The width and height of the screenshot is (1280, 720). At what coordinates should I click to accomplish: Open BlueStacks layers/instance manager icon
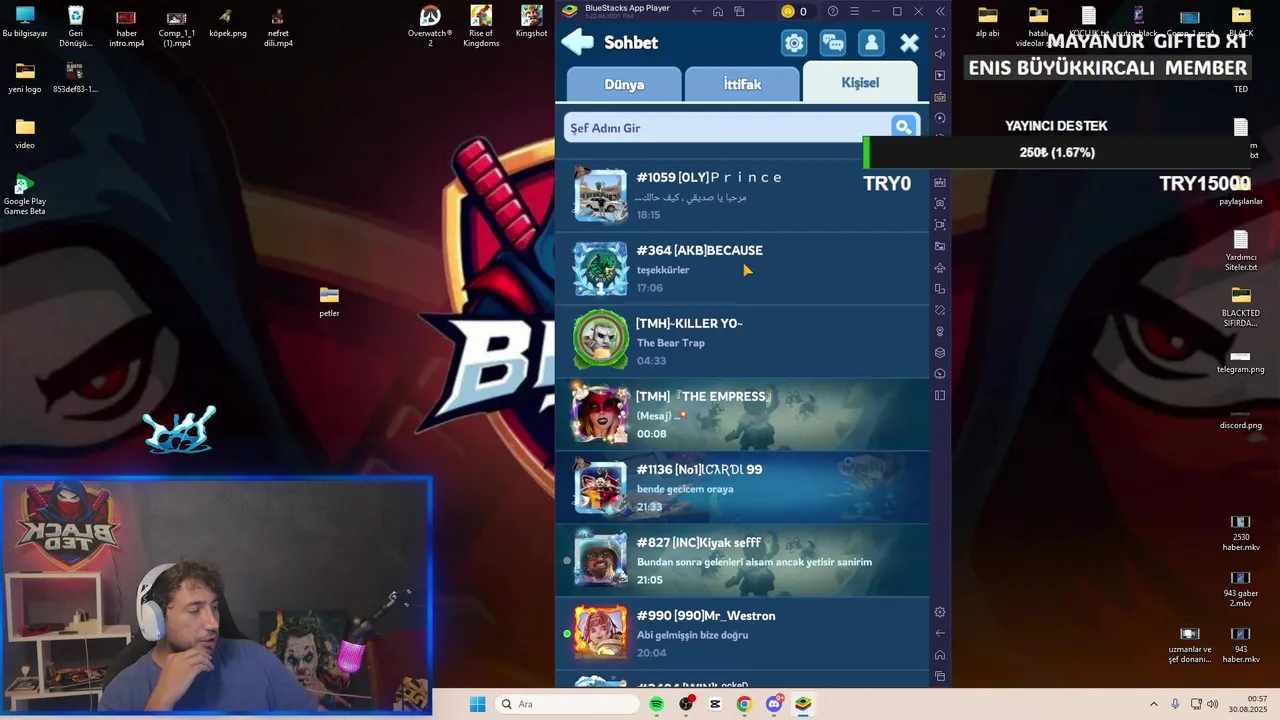tap(940, 353)
